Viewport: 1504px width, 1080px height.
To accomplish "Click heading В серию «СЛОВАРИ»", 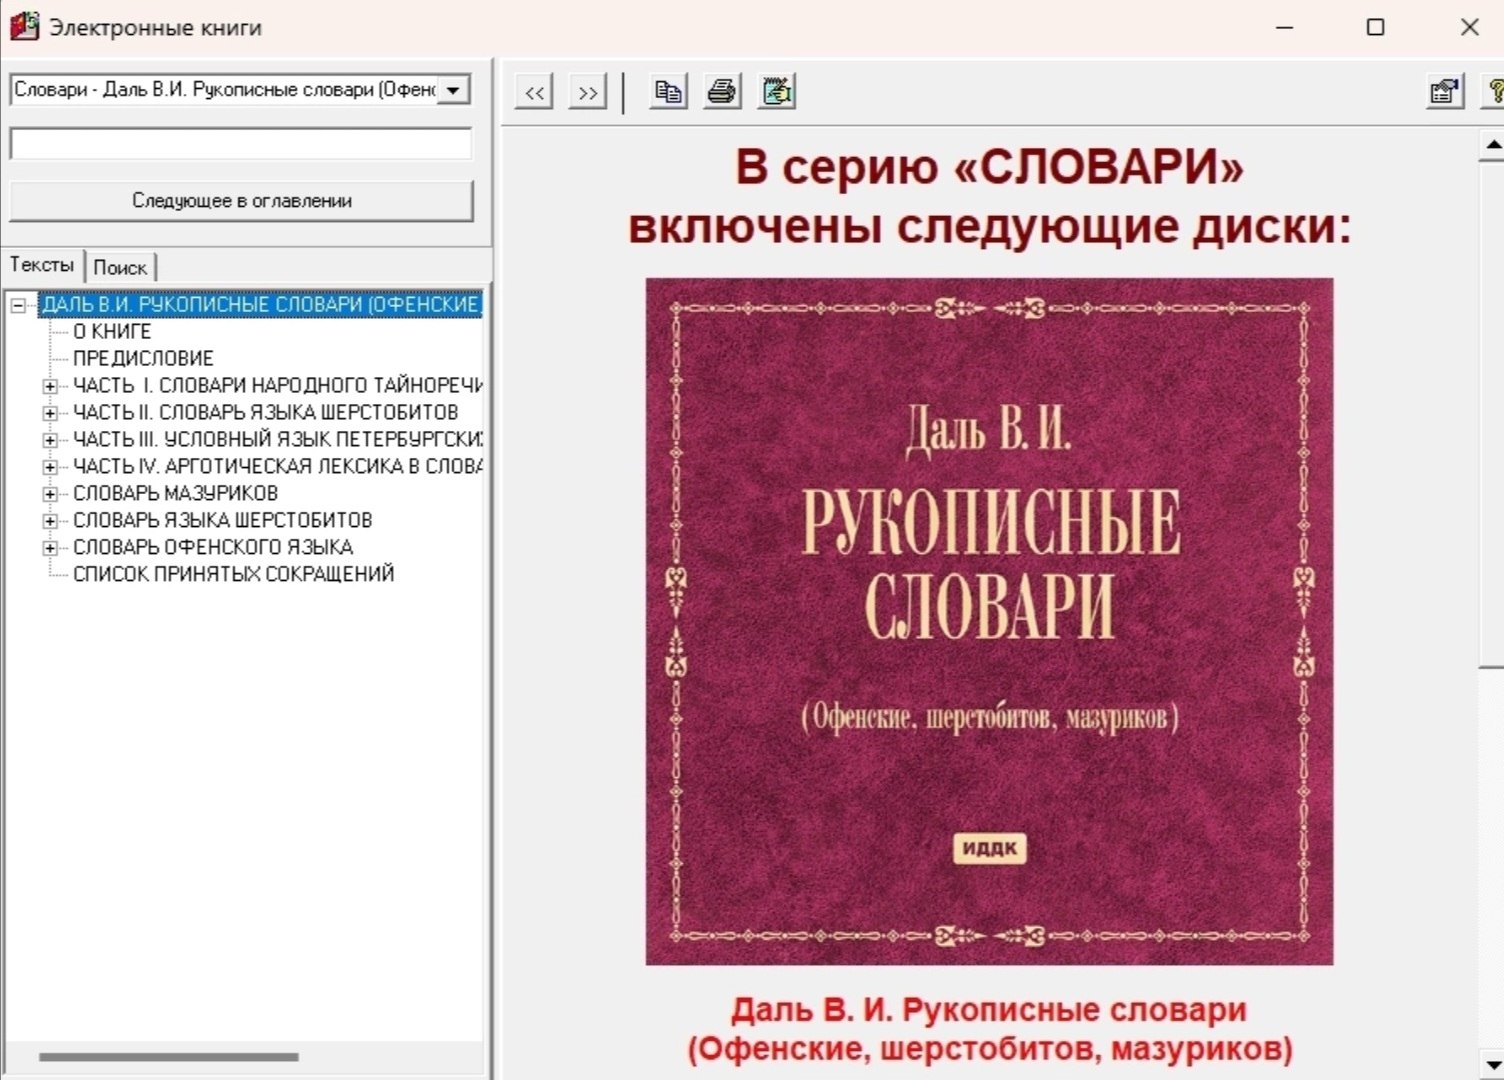I will (x=989, y=166).
